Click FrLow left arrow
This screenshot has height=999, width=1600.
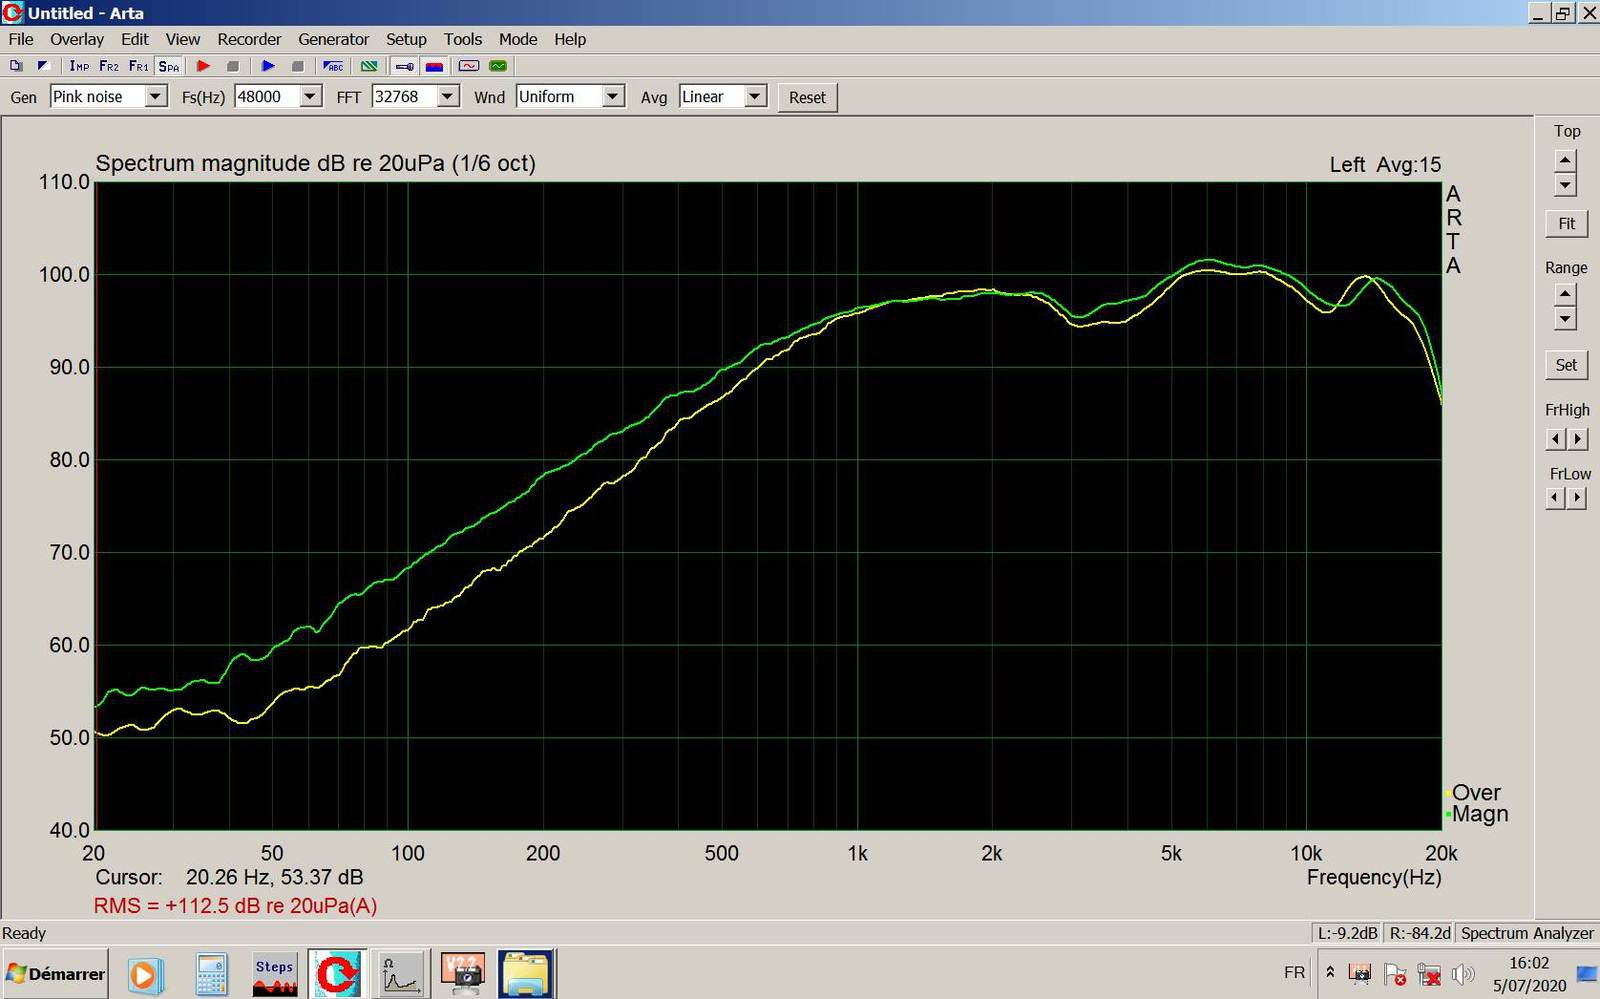1555,498
